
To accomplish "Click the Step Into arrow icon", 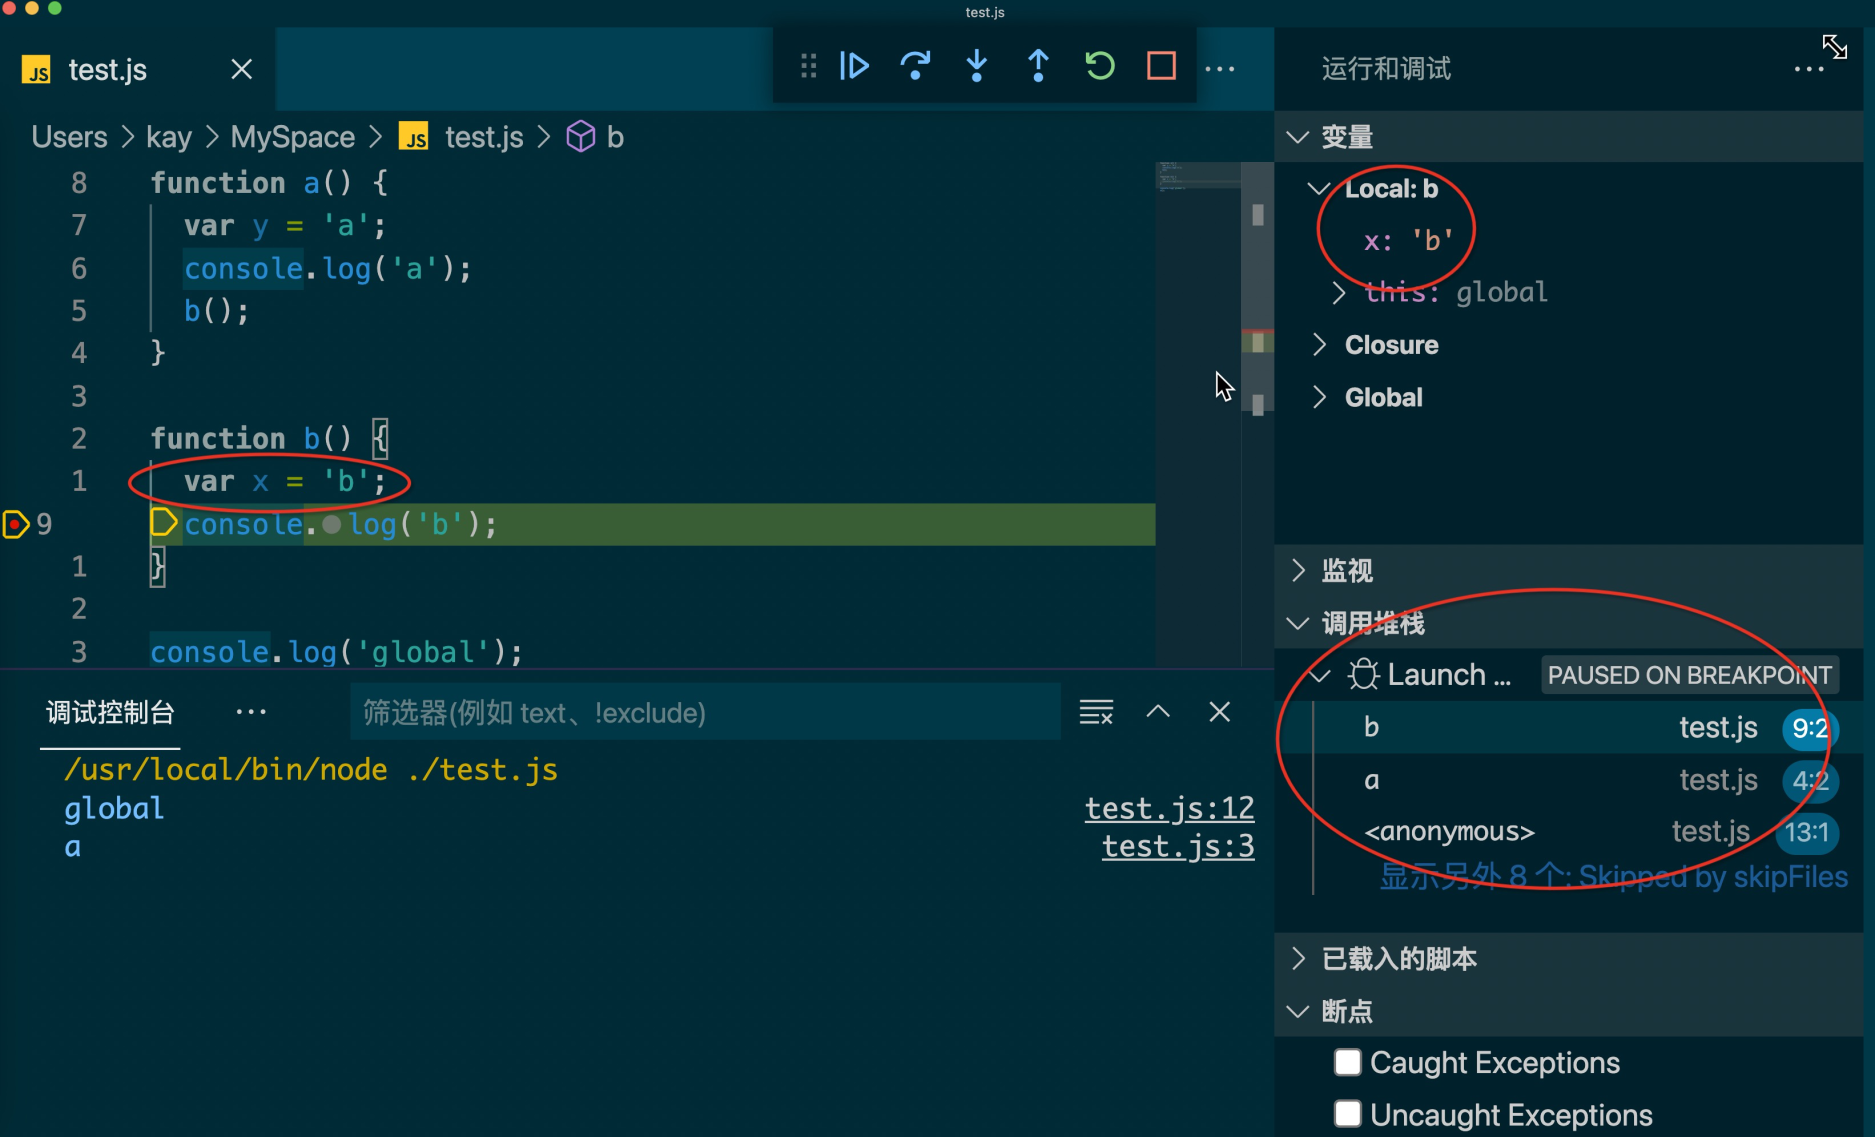I will coord(977,66).
